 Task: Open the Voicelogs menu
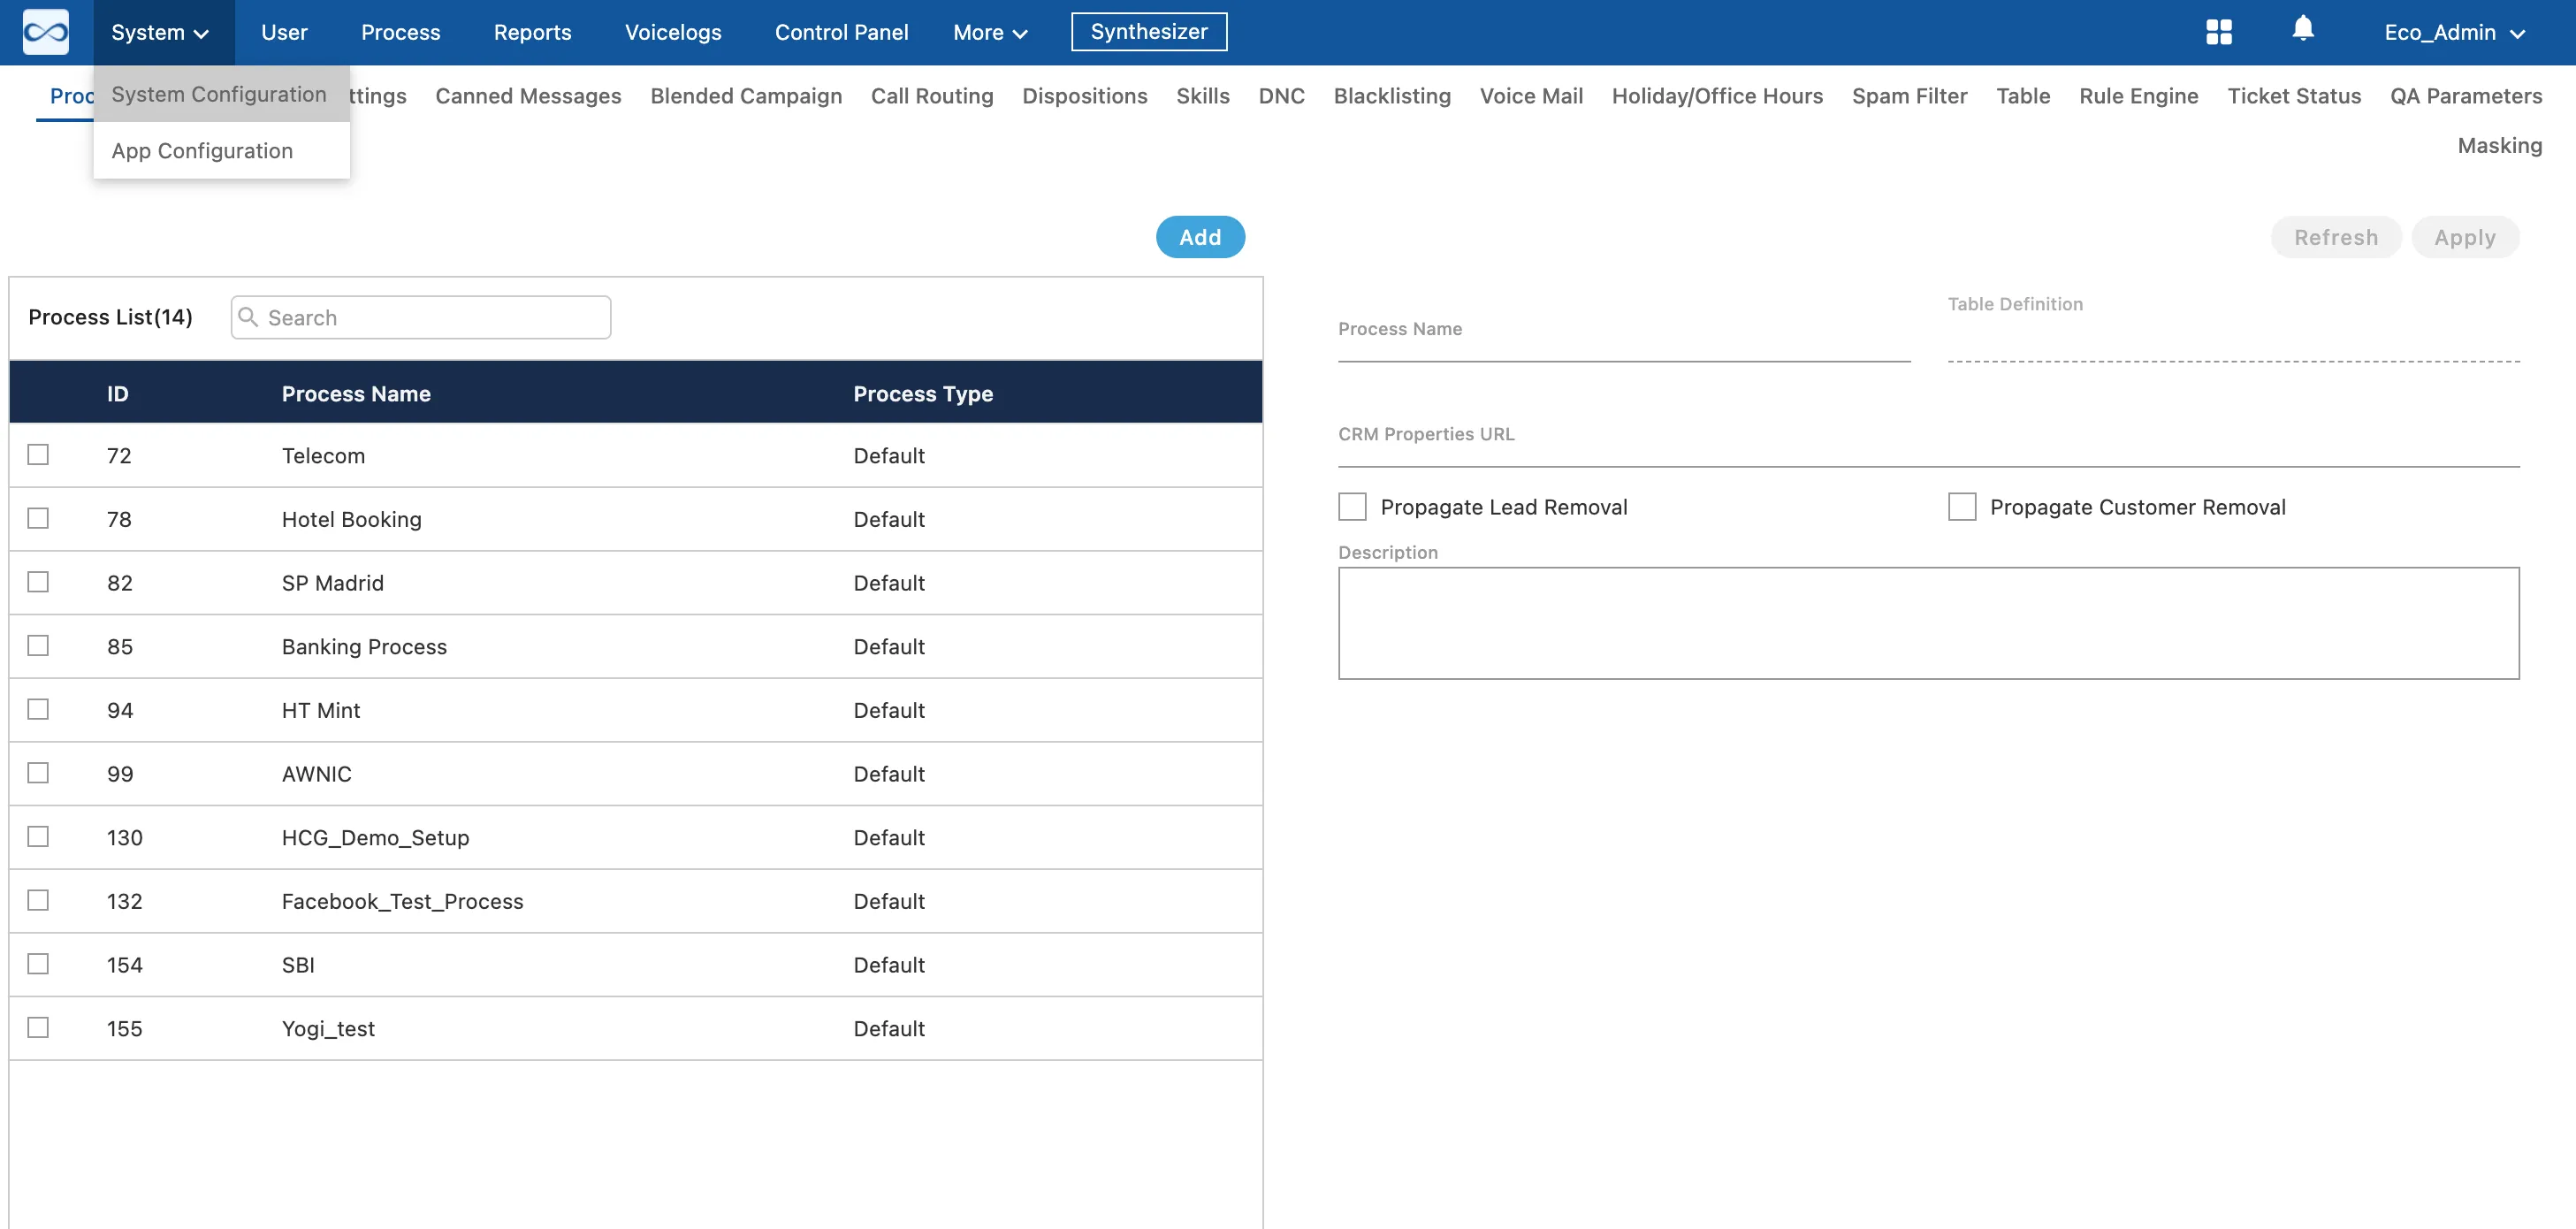[673, 32]
